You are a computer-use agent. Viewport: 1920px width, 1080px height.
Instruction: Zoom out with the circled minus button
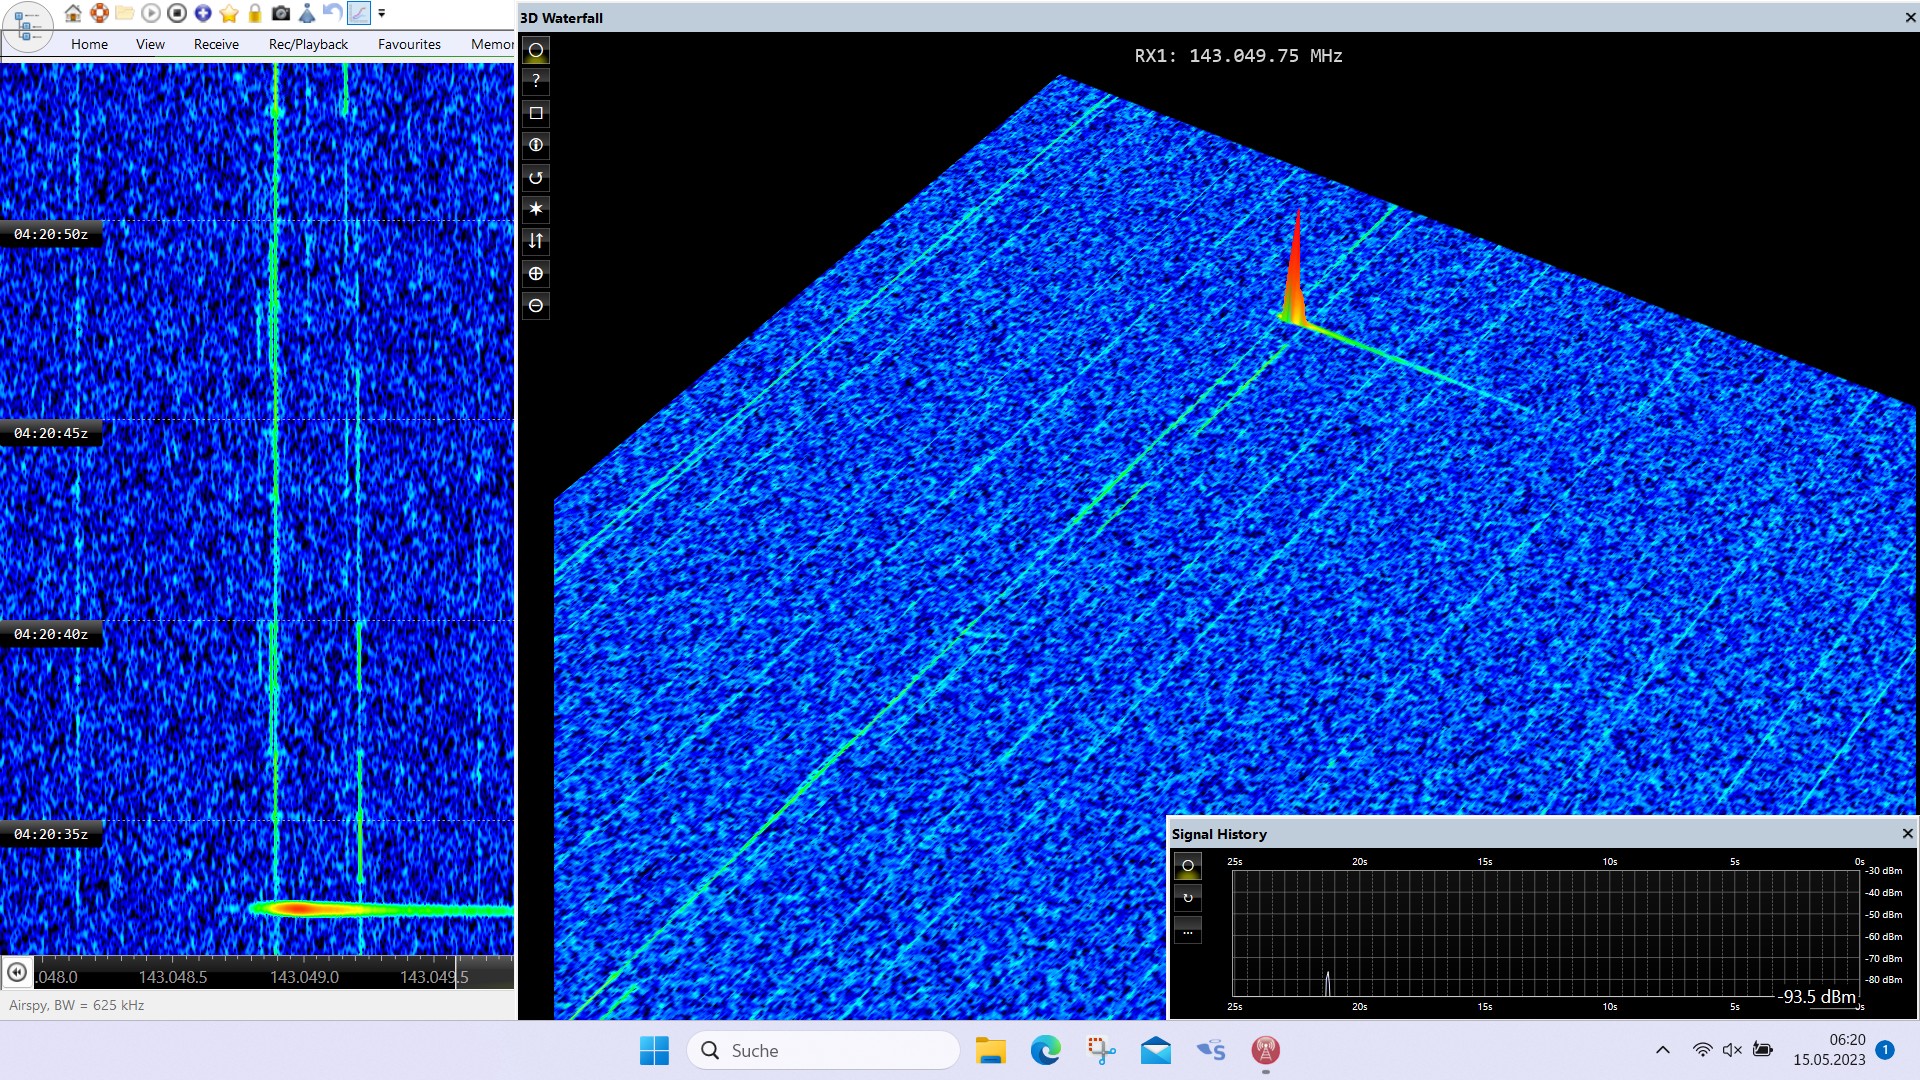click(536, 305)
